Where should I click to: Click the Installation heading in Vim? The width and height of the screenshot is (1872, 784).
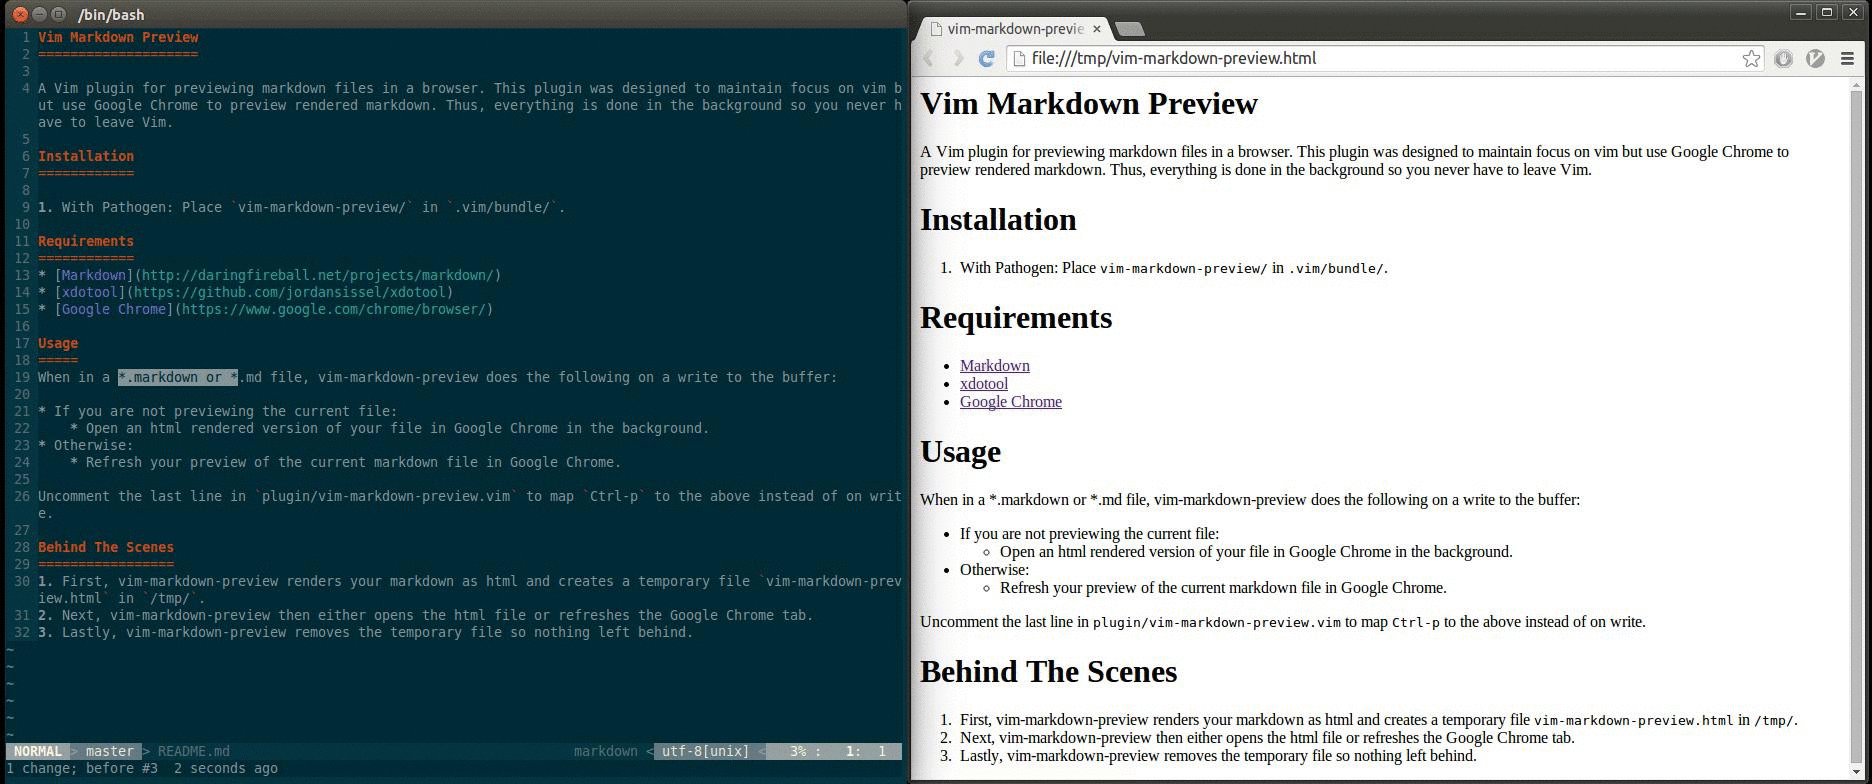[86, 156]
